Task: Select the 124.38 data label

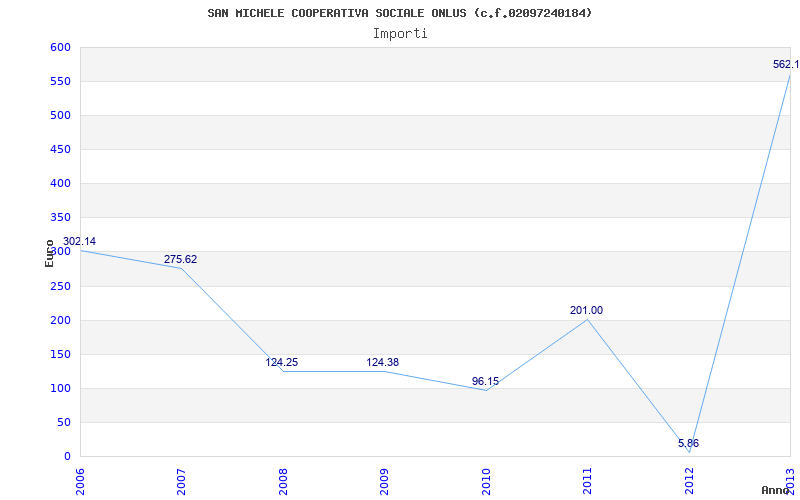Action: [x=383, y=362]
